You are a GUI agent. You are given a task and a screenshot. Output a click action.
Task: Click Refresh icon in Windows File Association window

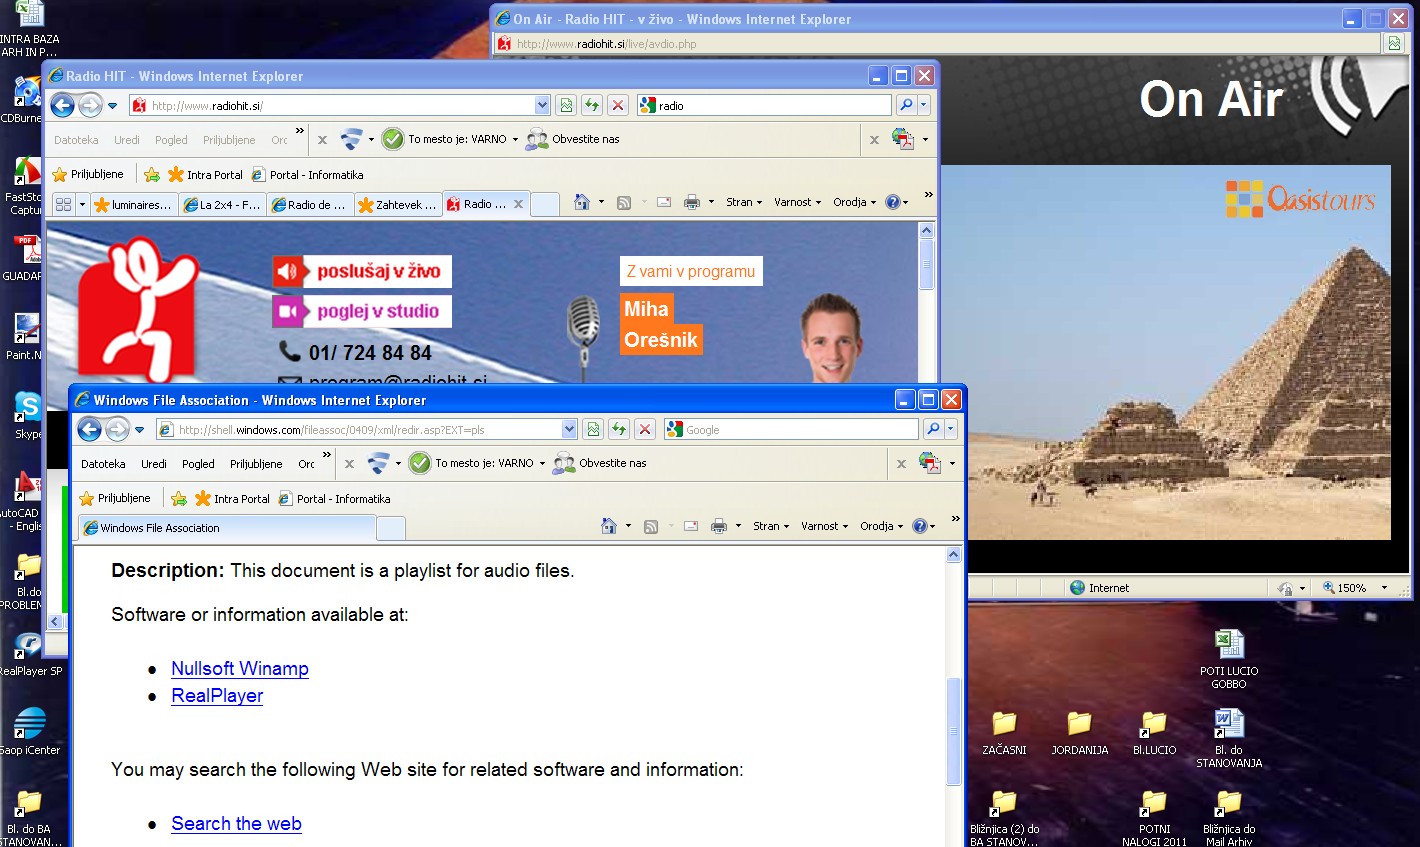tap(619, 430)
